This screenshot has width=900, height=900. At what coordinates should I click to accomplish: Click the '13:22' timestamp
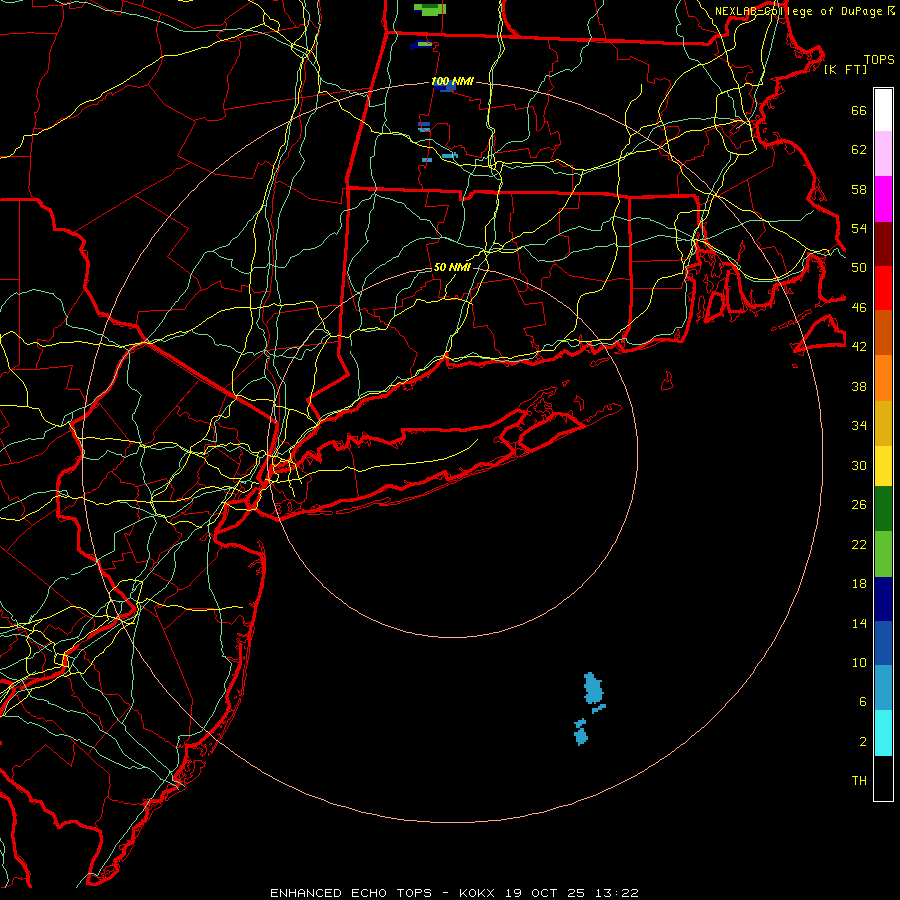[616, 893]
